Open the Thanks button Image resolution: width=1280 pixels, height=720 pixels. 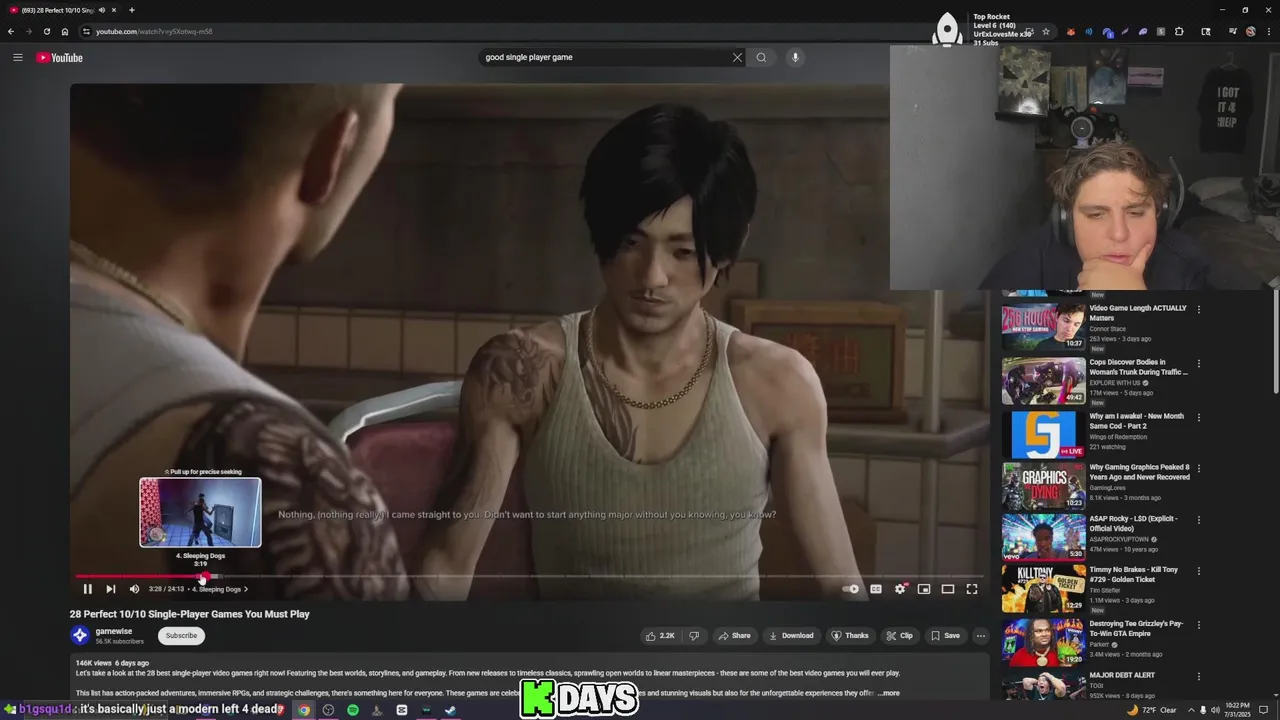click(850, 635)
